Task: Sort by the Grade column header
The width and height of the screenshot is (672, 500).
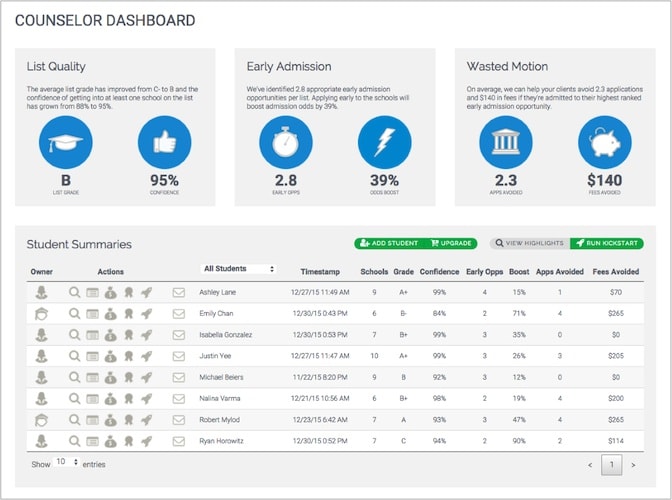Action: (403, 272)
